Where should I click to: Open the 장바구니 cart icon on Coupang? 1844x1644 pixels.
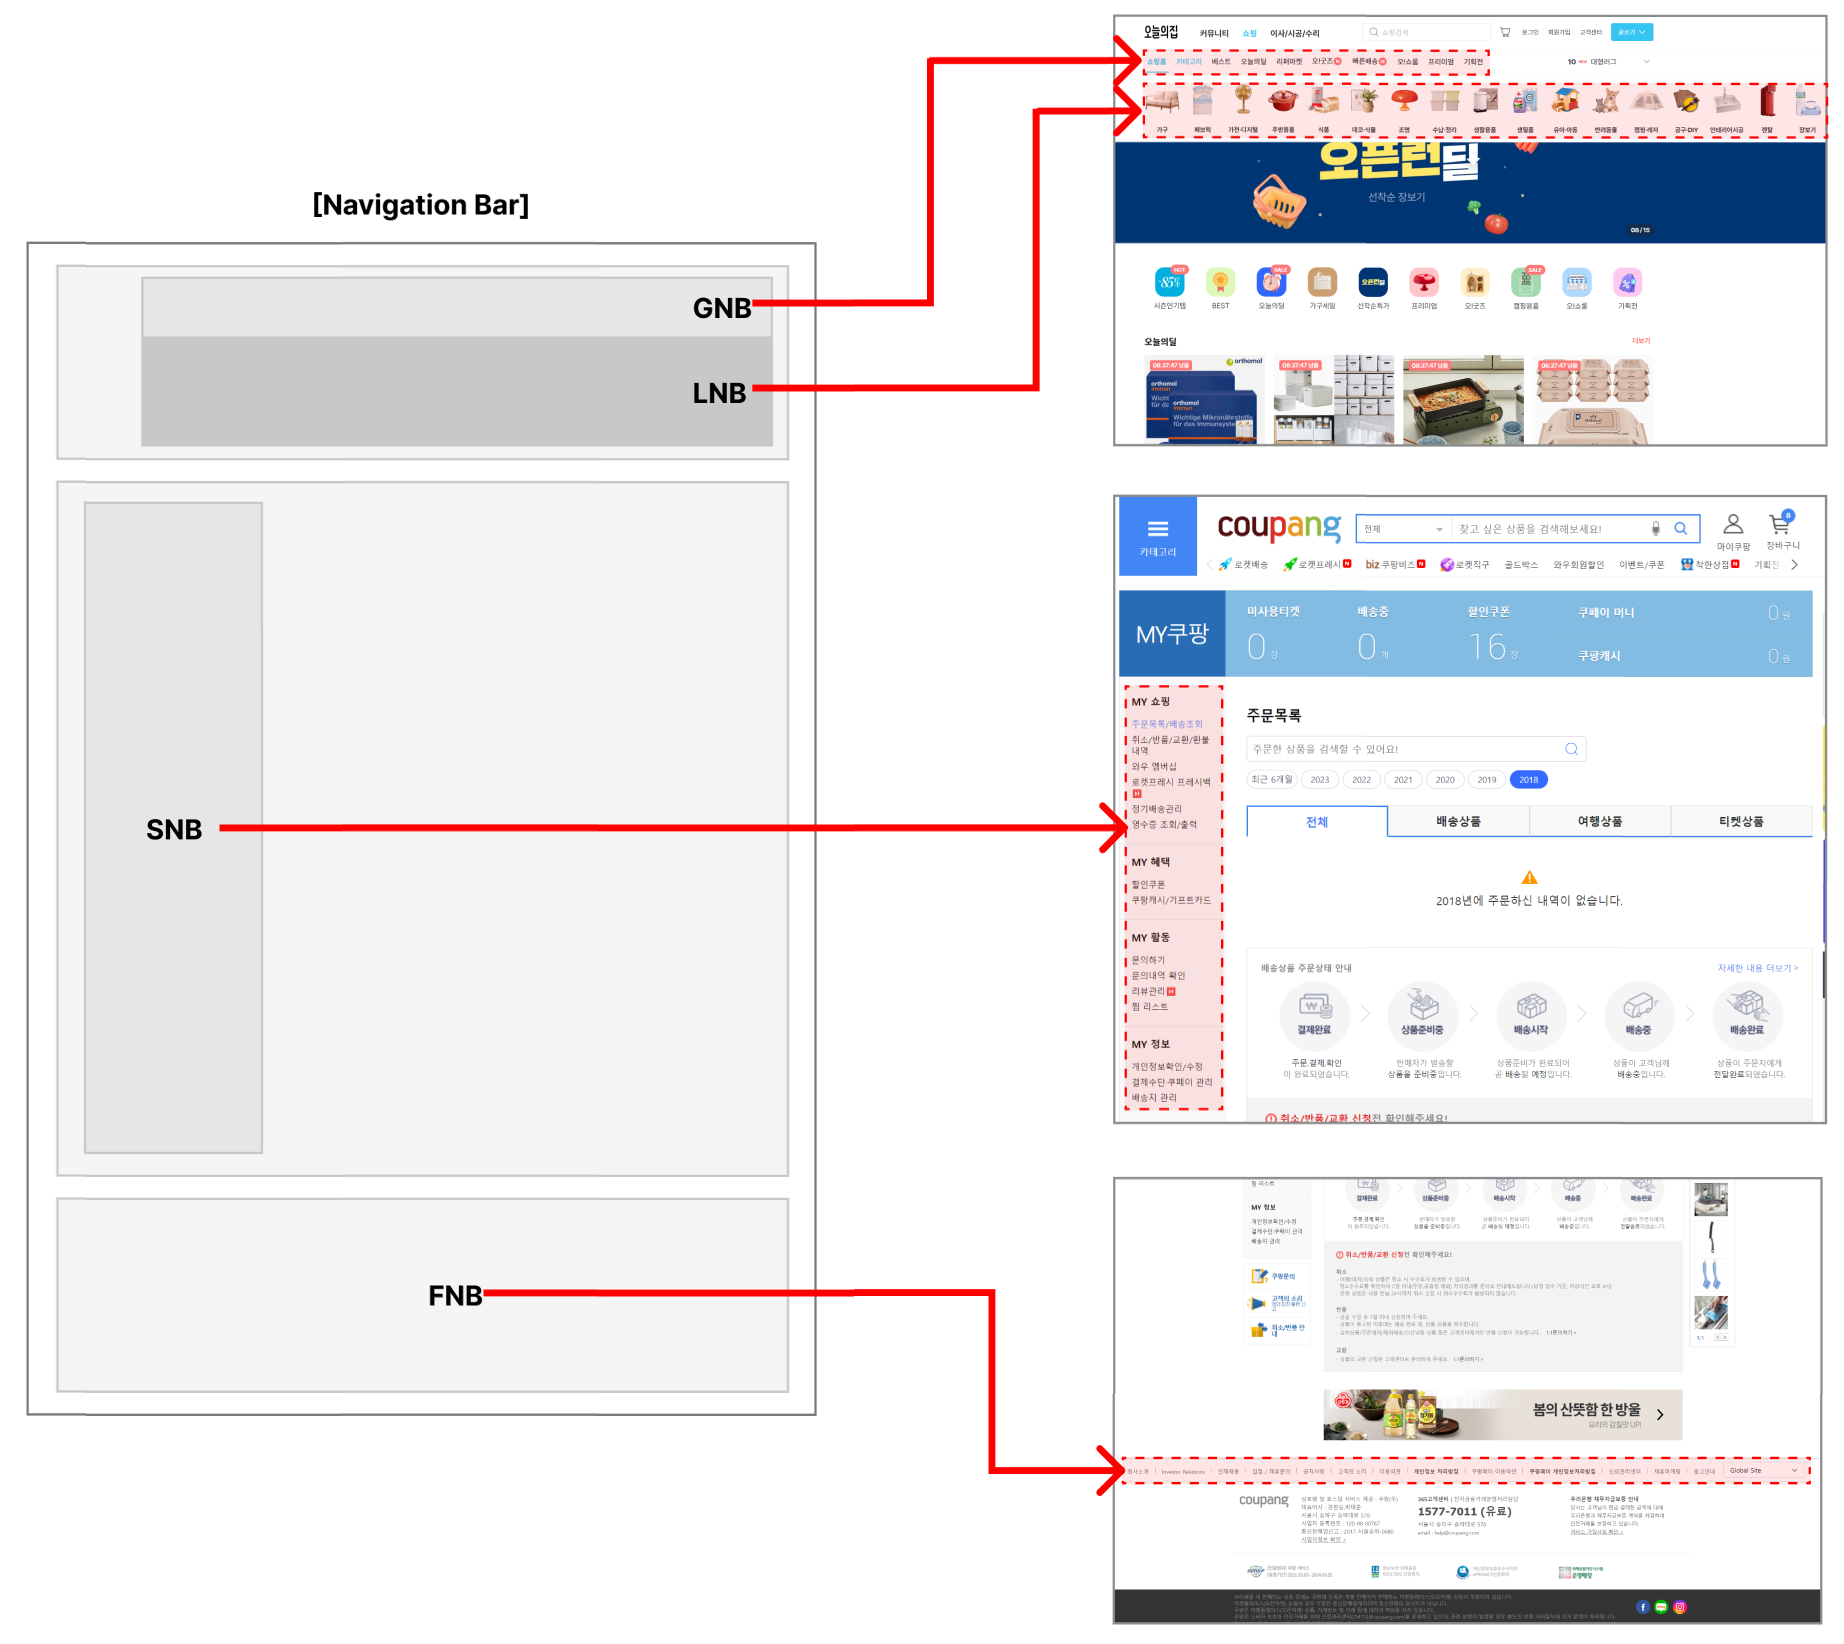[x=1780, y=523]
